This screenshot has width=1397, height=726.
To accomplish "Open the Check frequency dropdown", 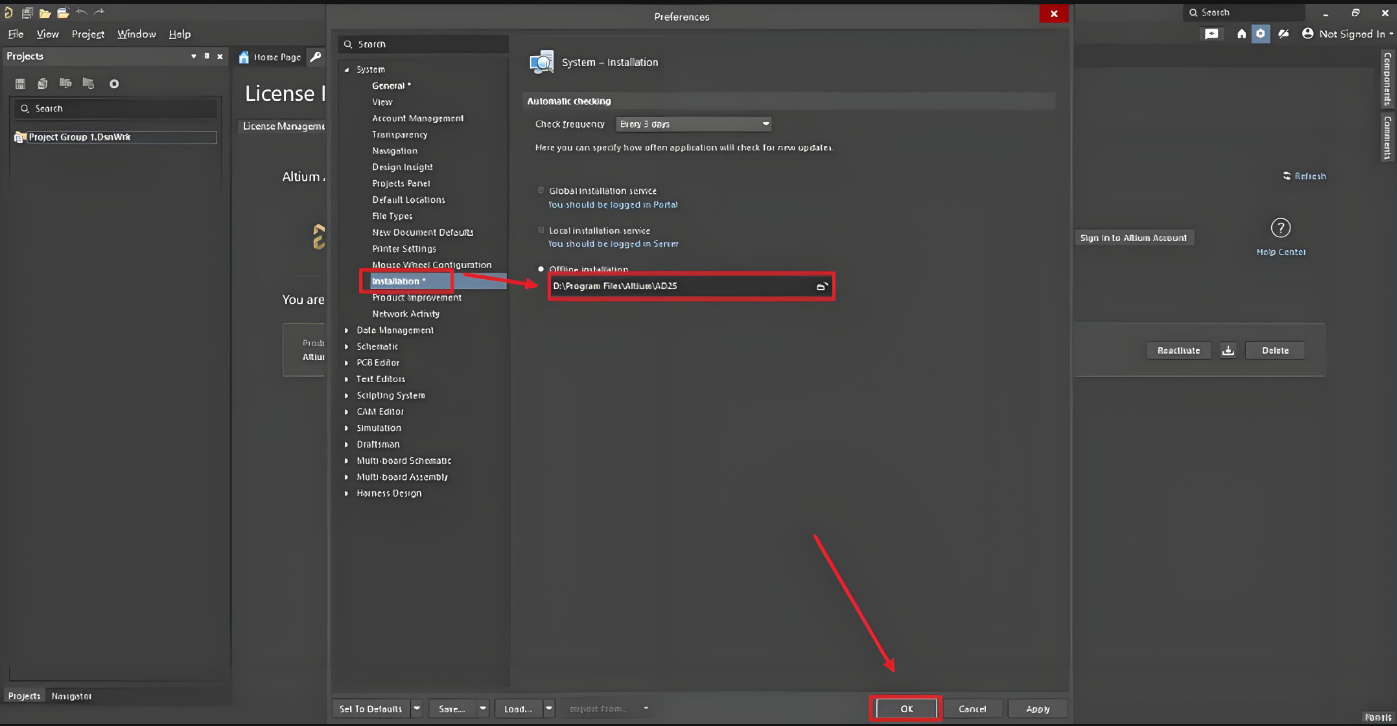I will pos(694,124).
